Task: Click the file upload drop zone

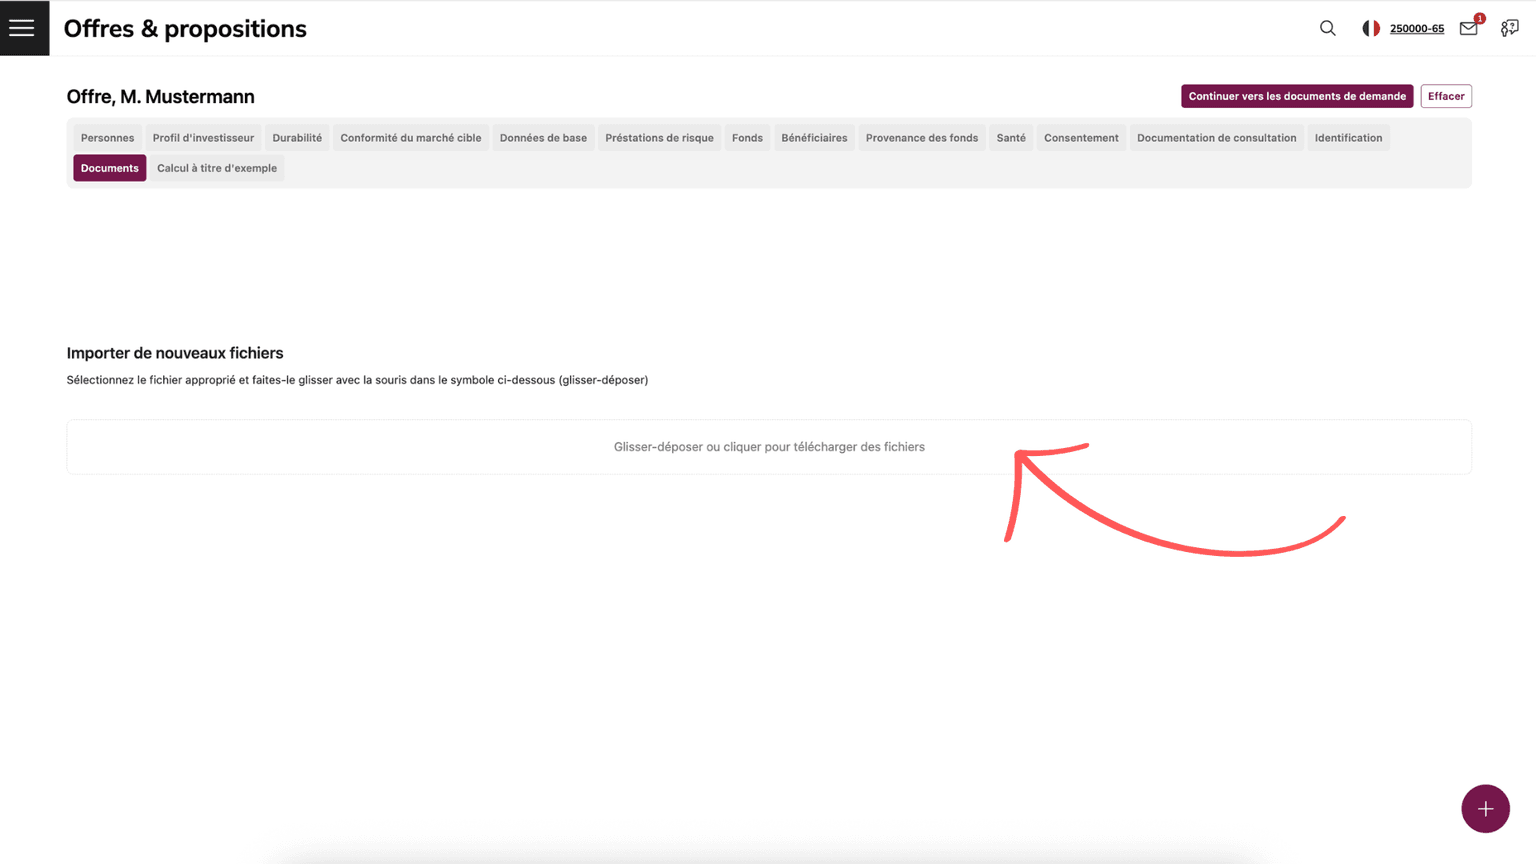Action: pos(768,447)
